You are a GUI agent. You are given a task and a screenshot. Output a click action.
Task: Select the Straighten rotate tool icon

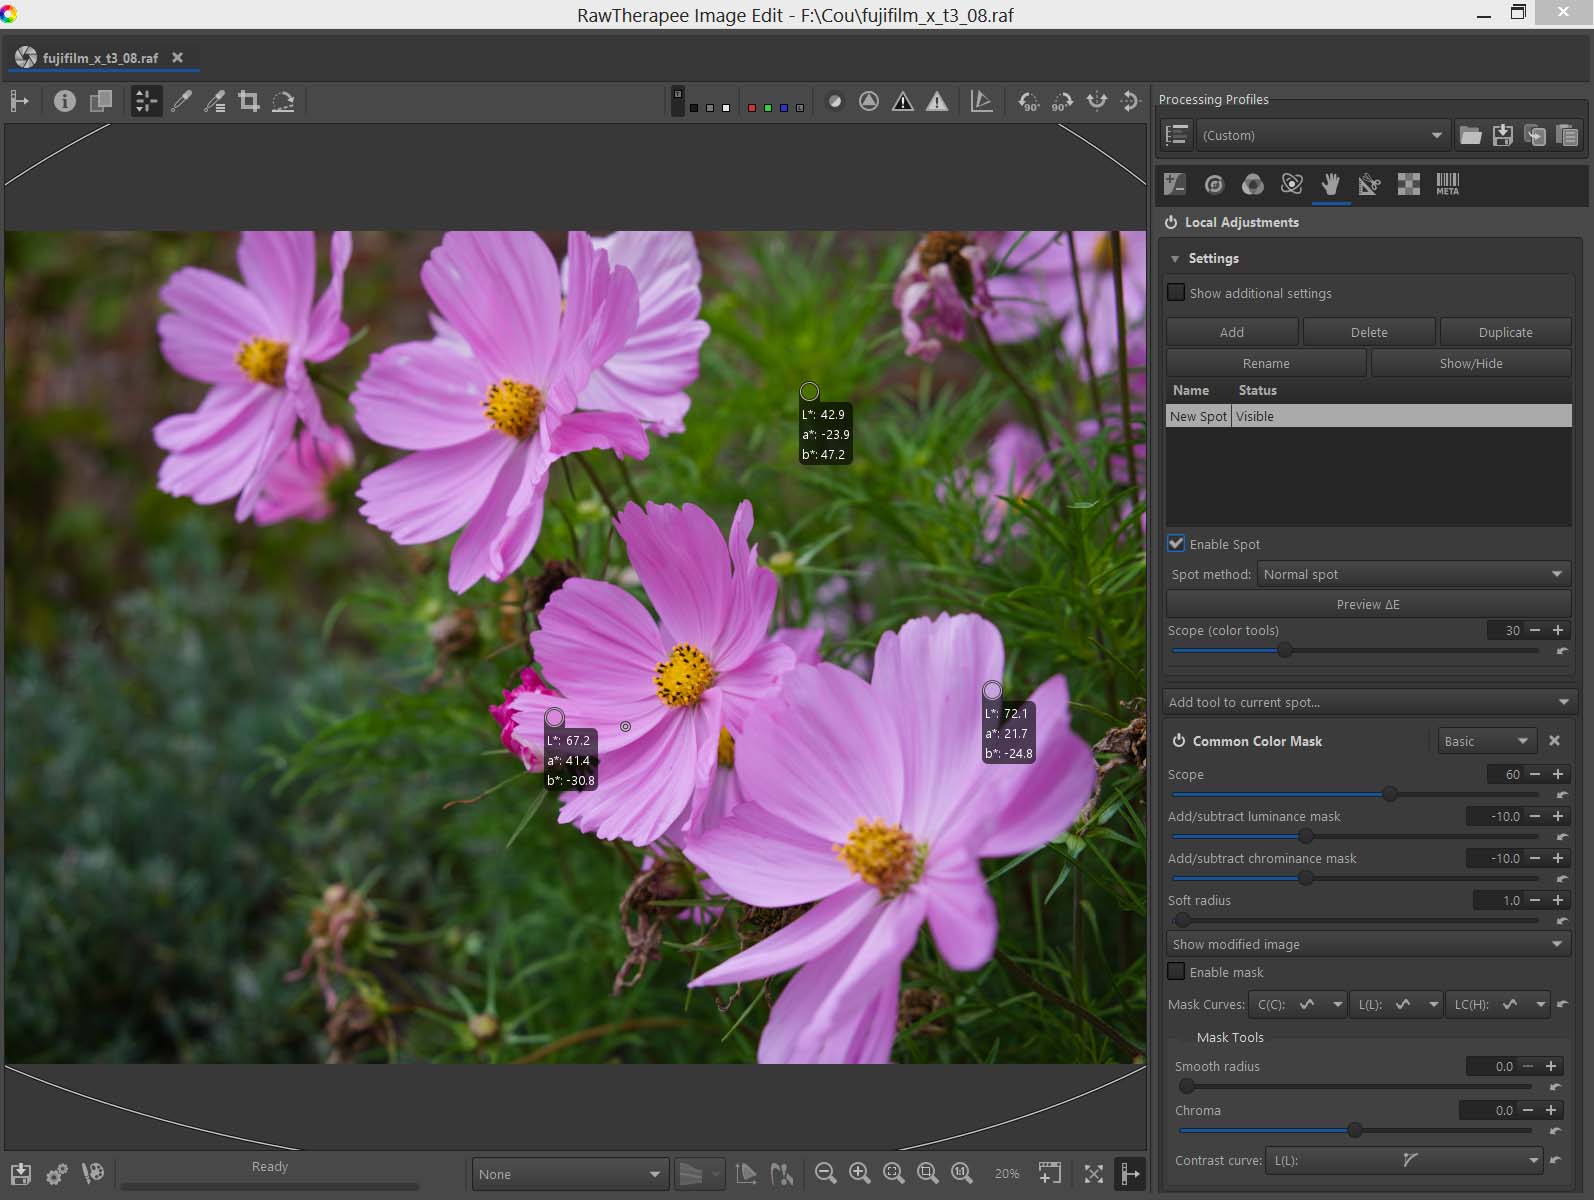pyautogui.click(x=283, y=101)
